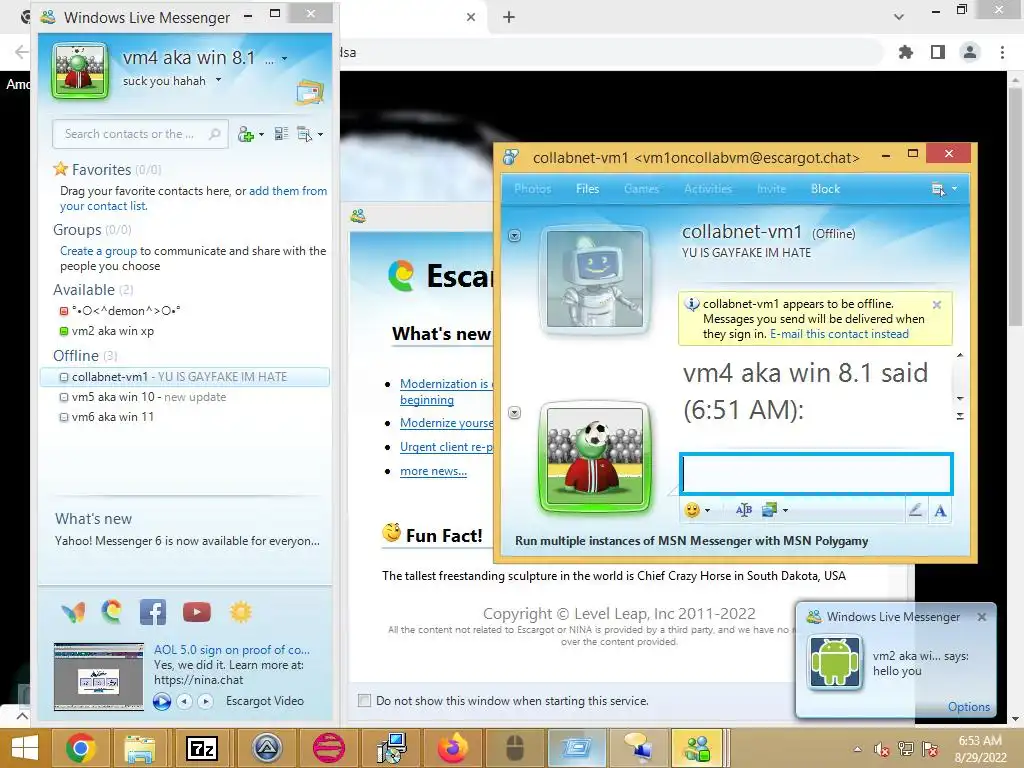This screenshot has height=768, width=1024.
Task: Collapse your own display picture arrow
Action: 515,413
